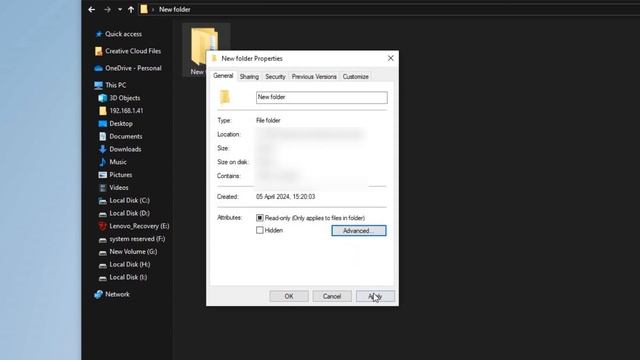Open Local Disk (C:) drive icon

click(x=102, y=201)
